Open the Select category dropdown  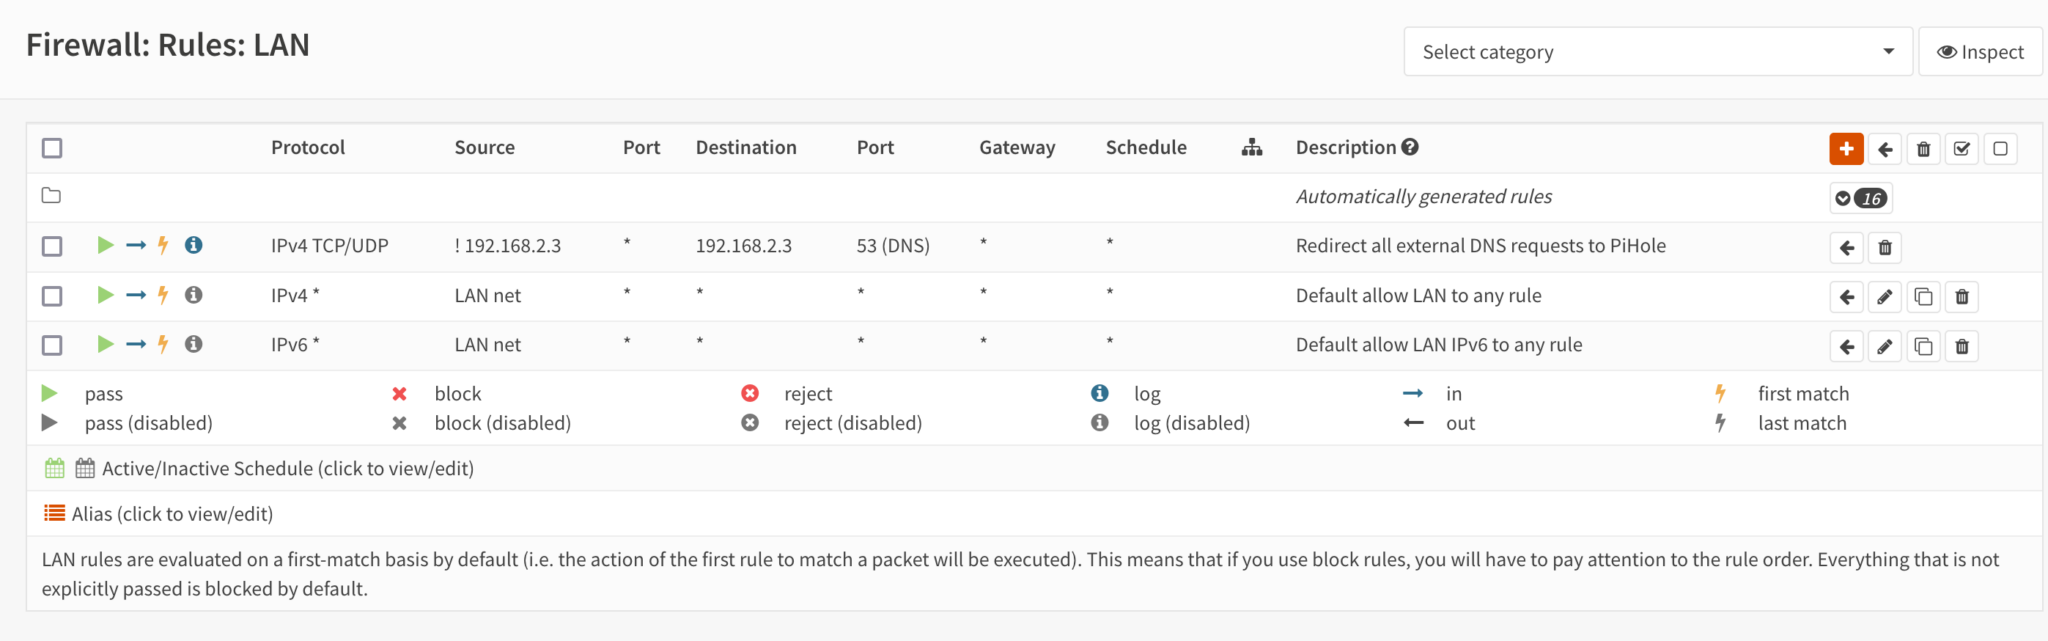(1657, 51)
